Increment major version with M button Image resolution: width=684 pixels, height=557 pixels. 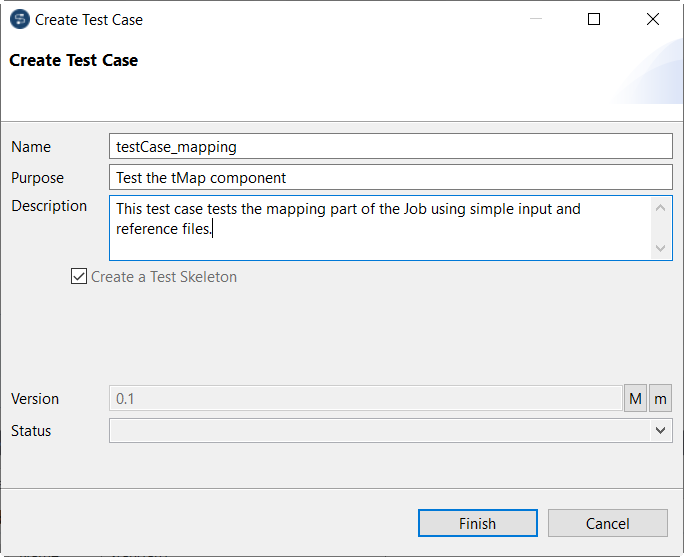click(635, 398)
